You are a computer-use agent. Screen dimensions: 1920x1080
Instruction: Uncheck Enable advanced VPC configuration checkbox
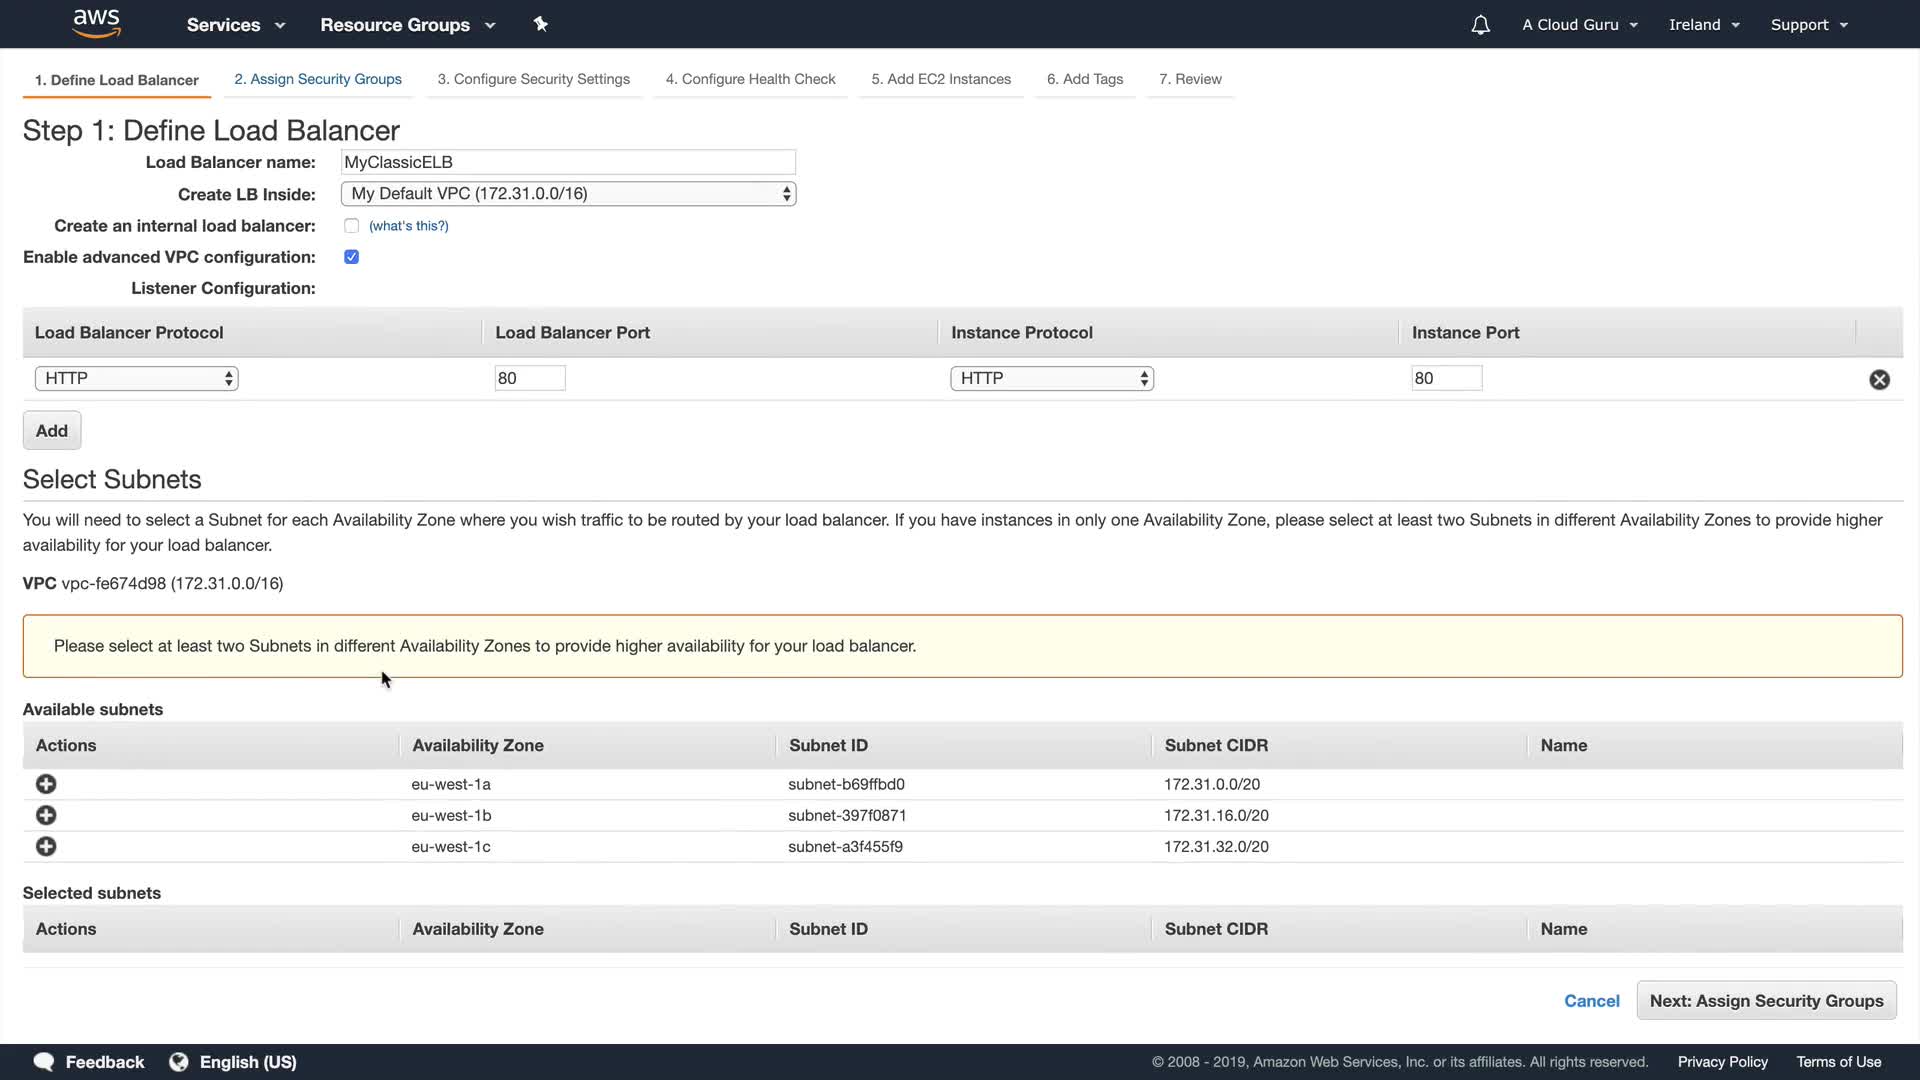(351, 257)
